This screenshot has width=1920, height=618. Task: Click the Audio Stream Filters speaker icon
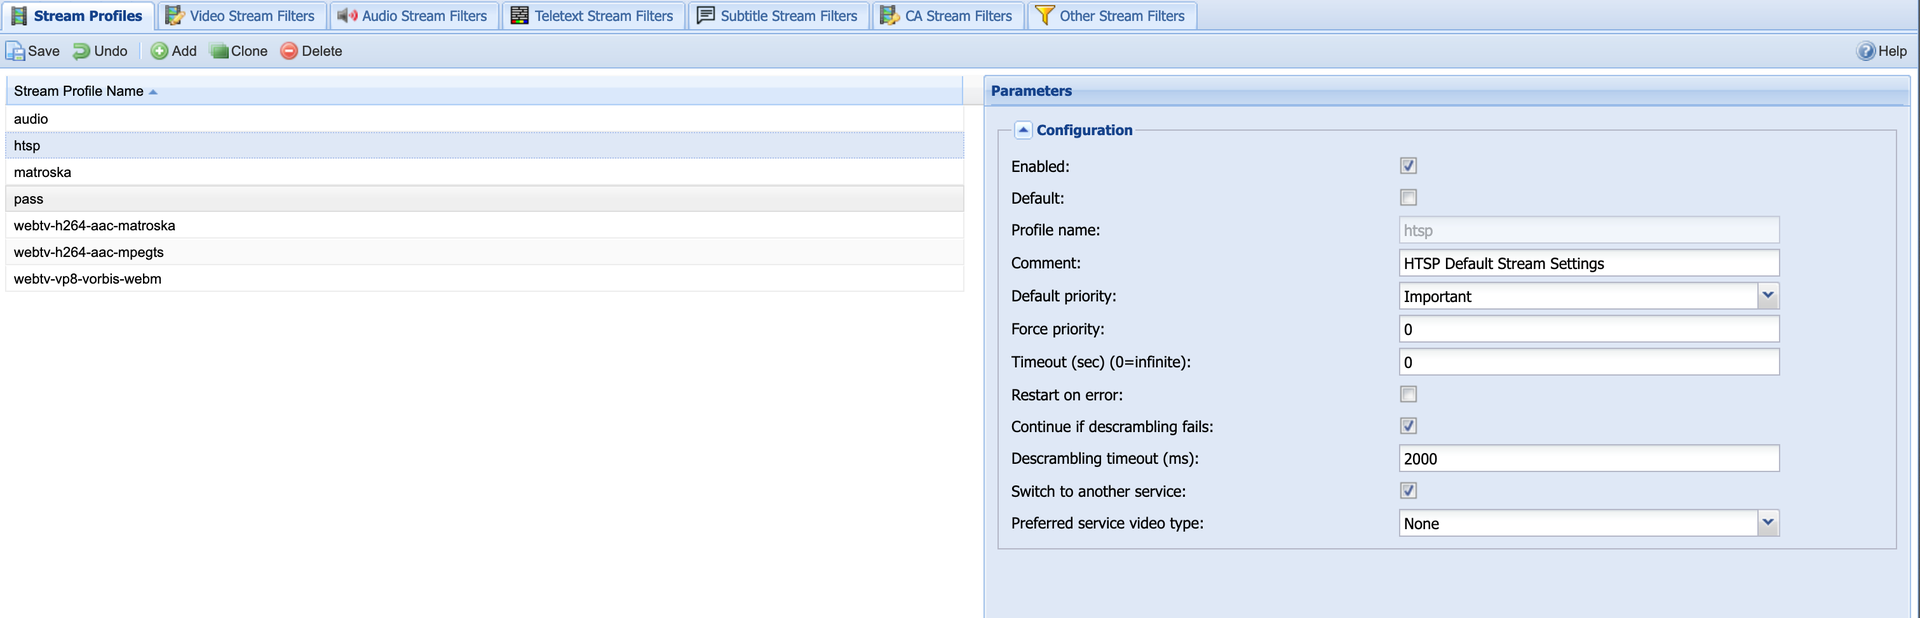tap(347, 16)
